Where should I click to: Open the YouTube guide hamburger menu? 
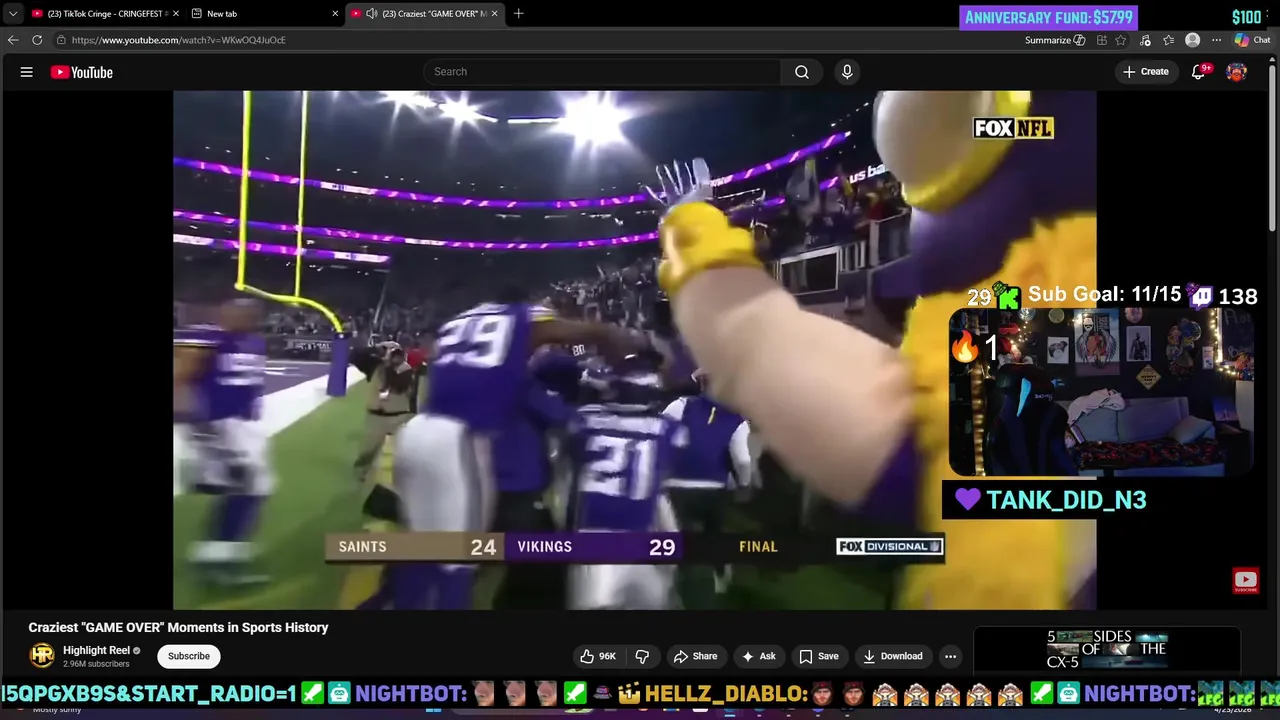27,72
